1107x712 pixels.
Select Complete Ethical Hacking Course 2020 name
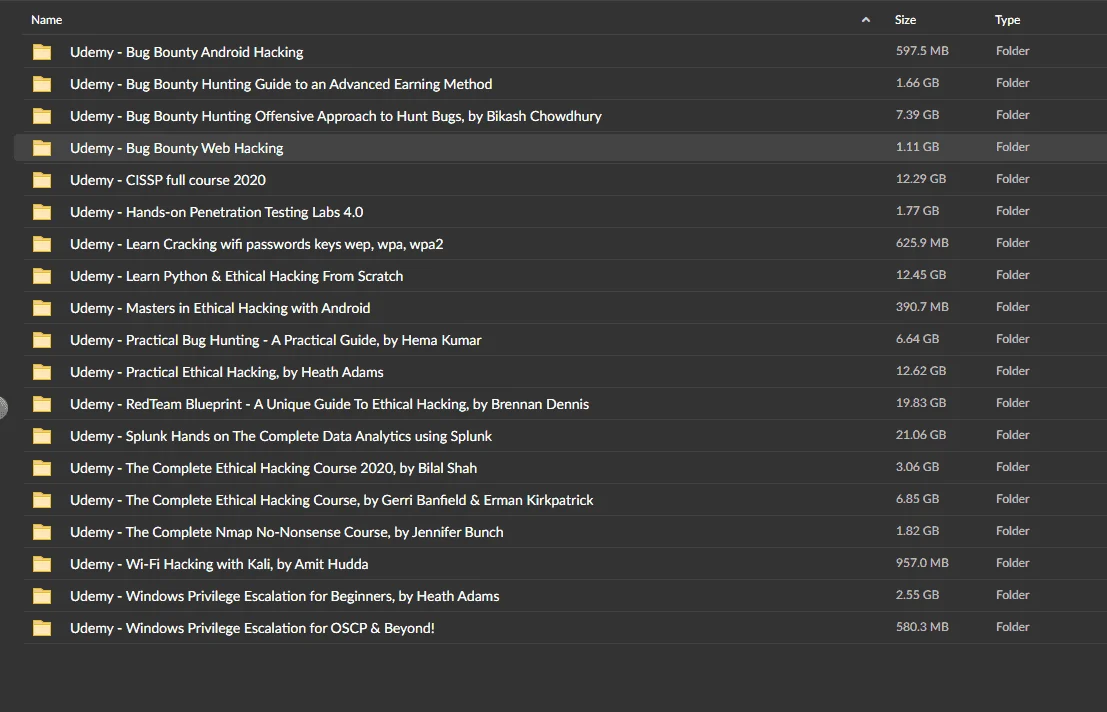[x=273, y=468]
